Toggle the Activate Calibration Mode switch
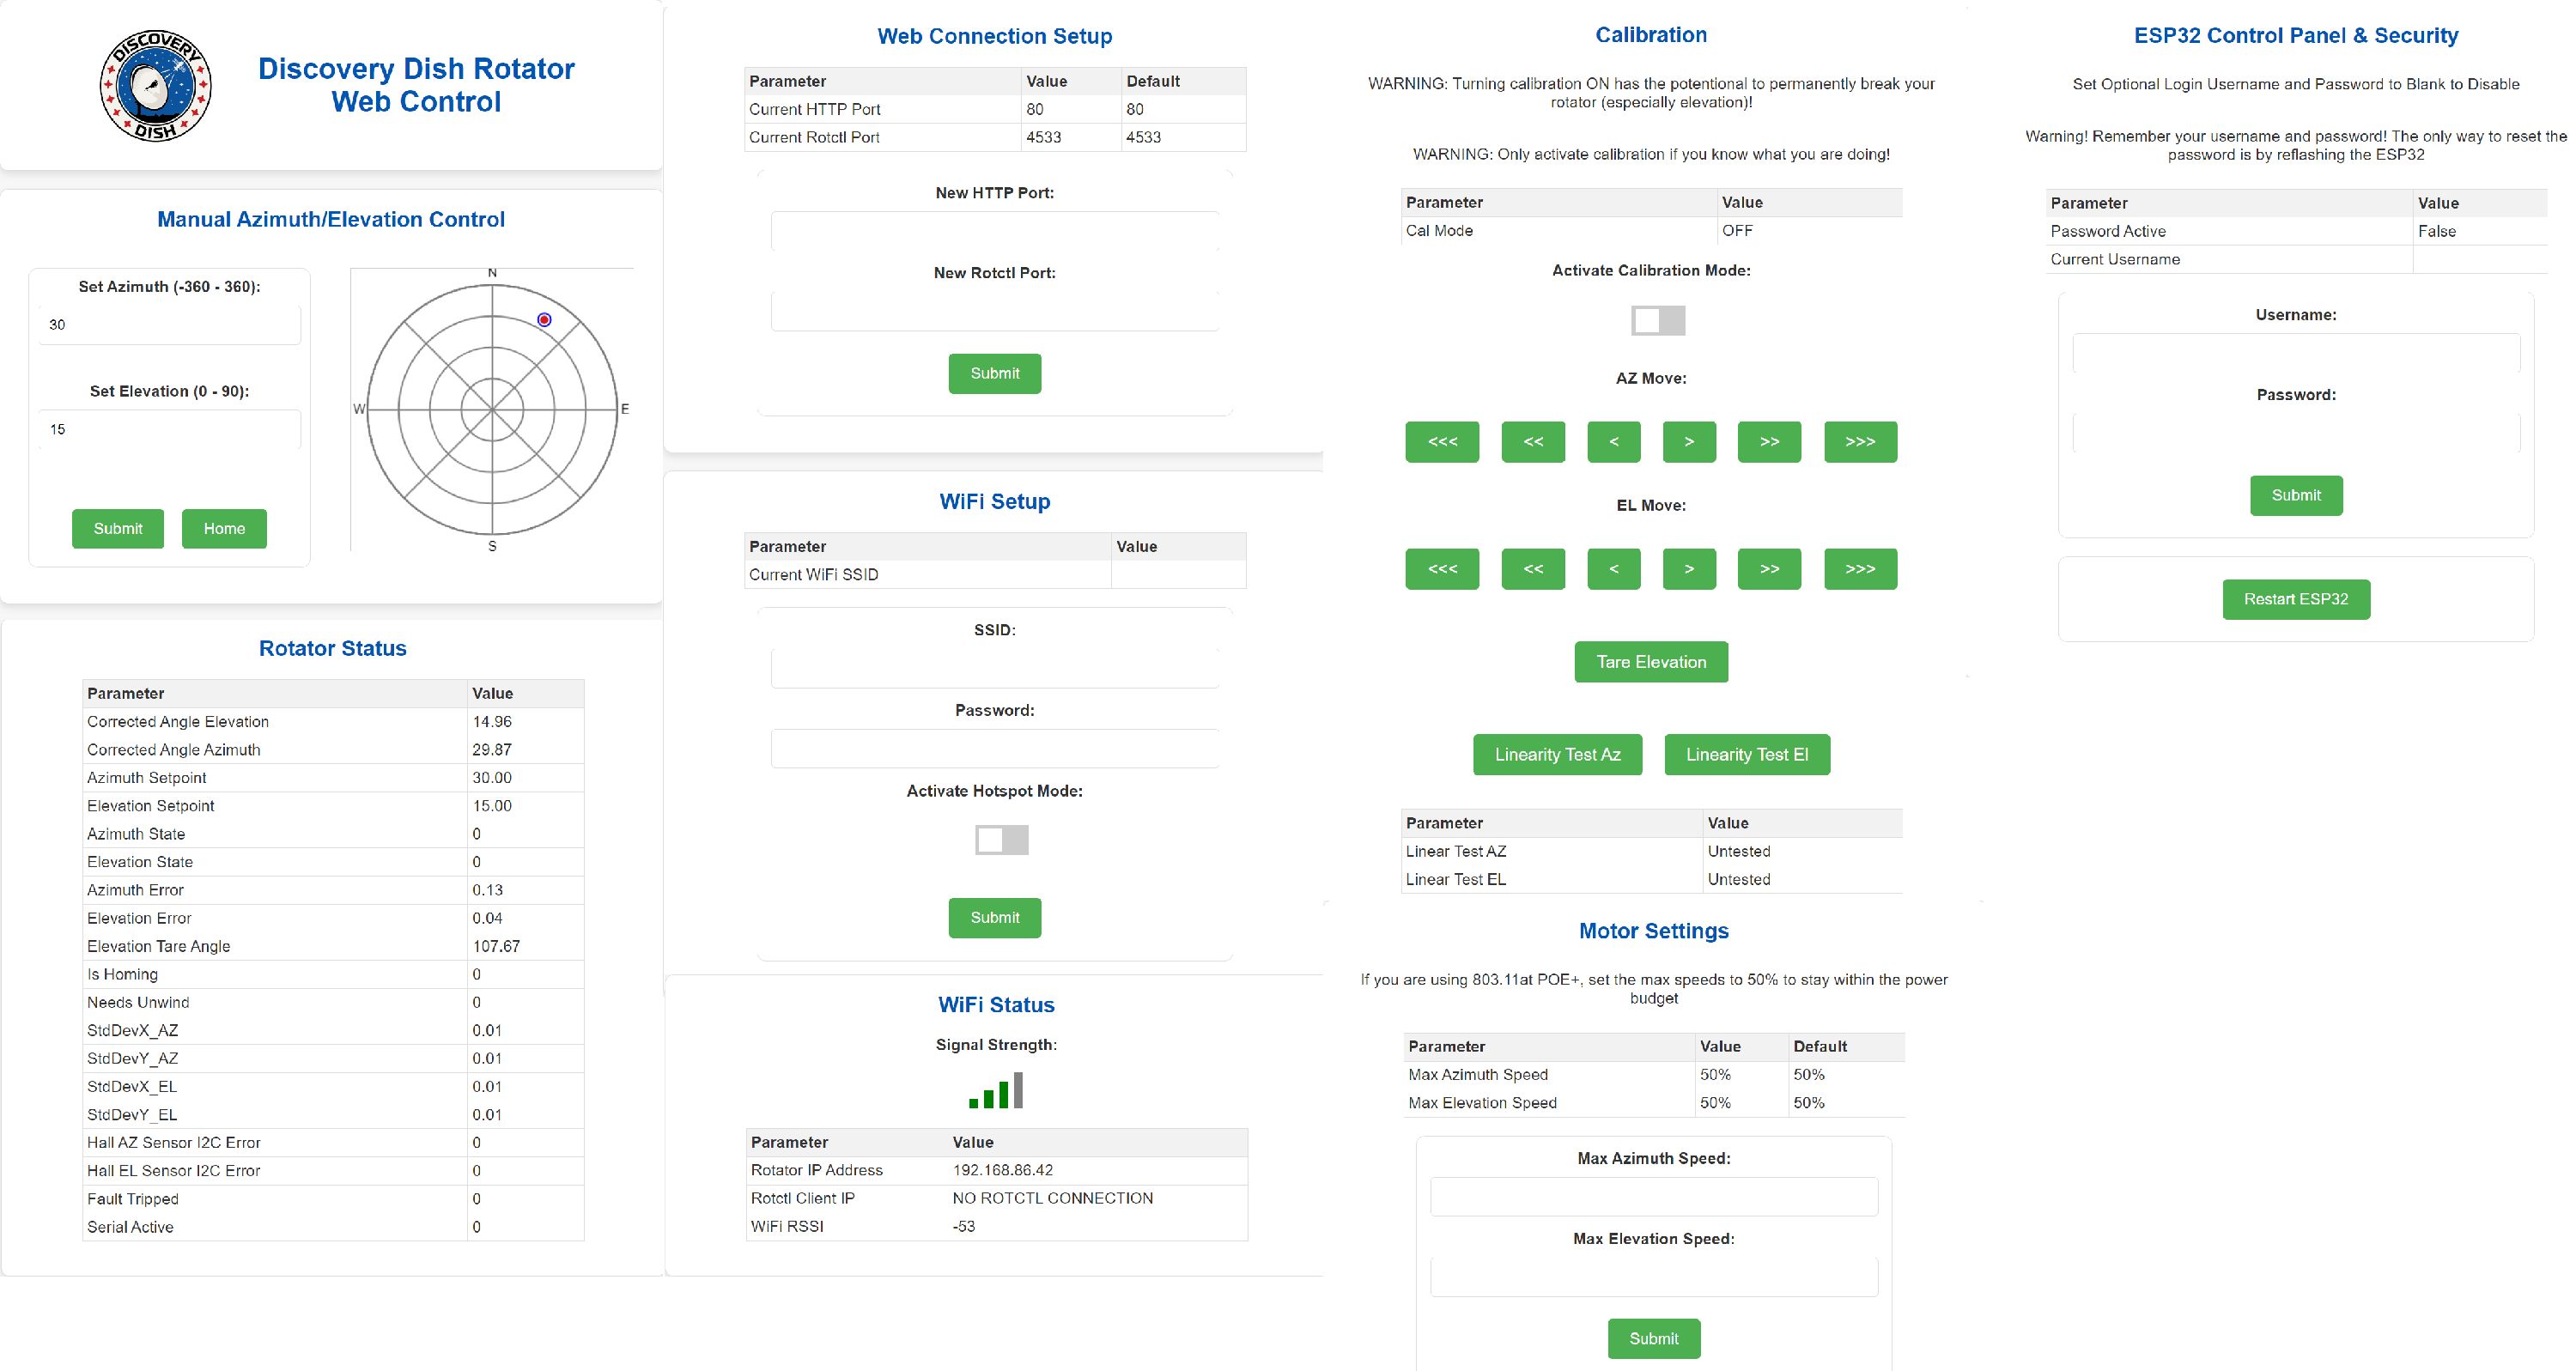2576x1371 pixels. (1658, 321)
